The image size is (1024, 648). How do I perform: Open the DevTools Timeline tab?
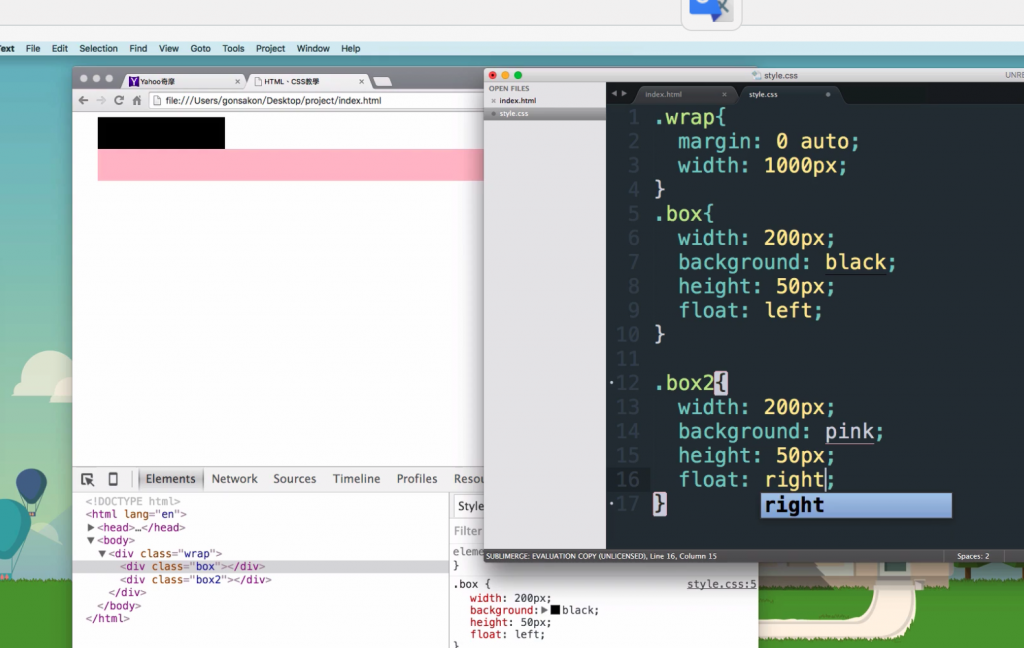pyautogui.click(x=357, y=479)
